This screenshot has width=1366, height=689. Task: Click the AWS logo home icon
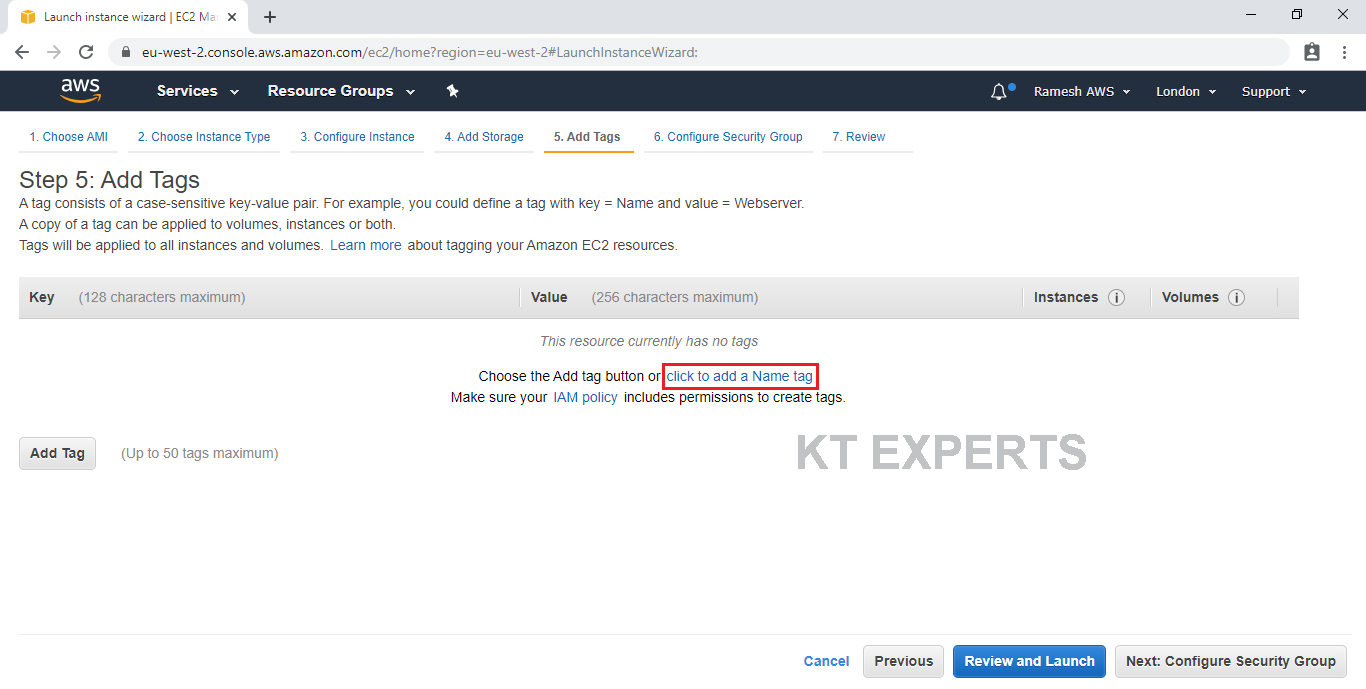[80, 91]
